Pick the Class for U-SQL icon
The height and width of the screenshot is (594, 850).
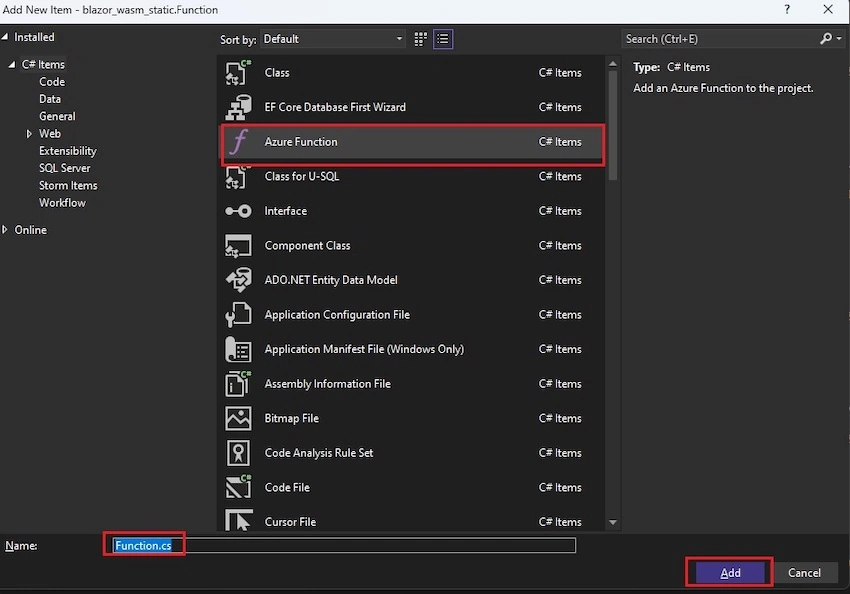238,177
